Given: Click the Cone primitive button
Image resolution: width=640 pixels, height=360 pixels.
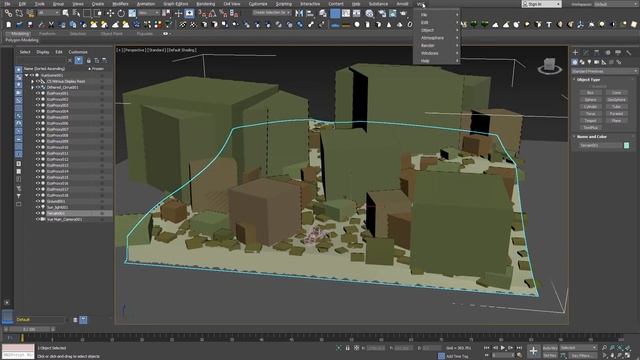Looking at the screenshot, I should tap(616, 93).
